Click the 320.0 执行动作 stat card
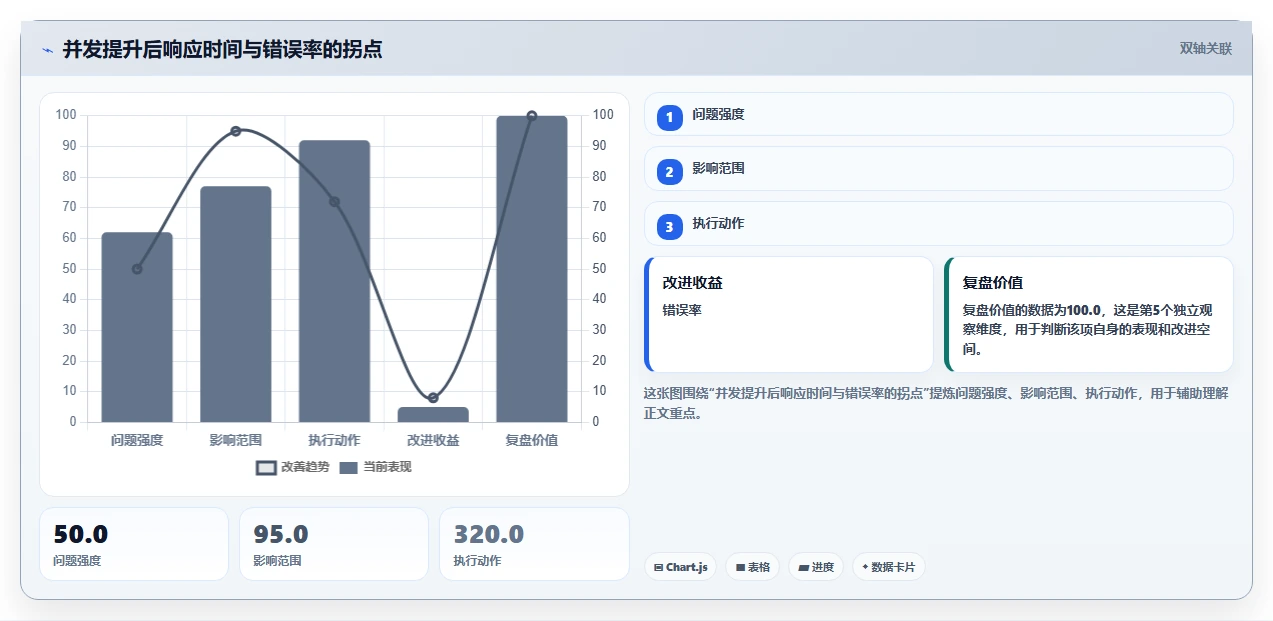The height and width of the screenshot is (621, 1273). click(534, 544)
